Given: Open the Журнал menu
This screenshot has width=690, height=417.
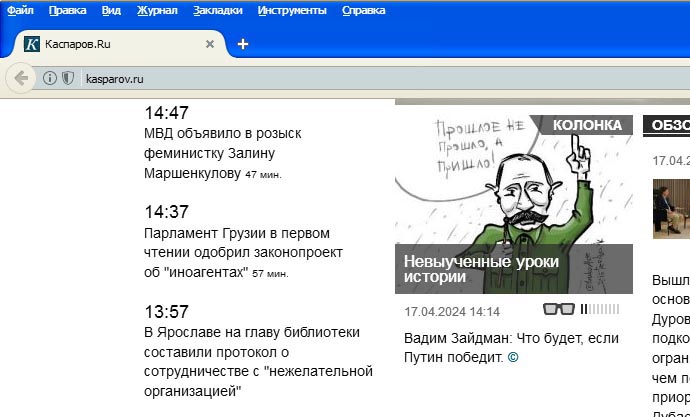Looking at the screenshot, I should [157, 10].
